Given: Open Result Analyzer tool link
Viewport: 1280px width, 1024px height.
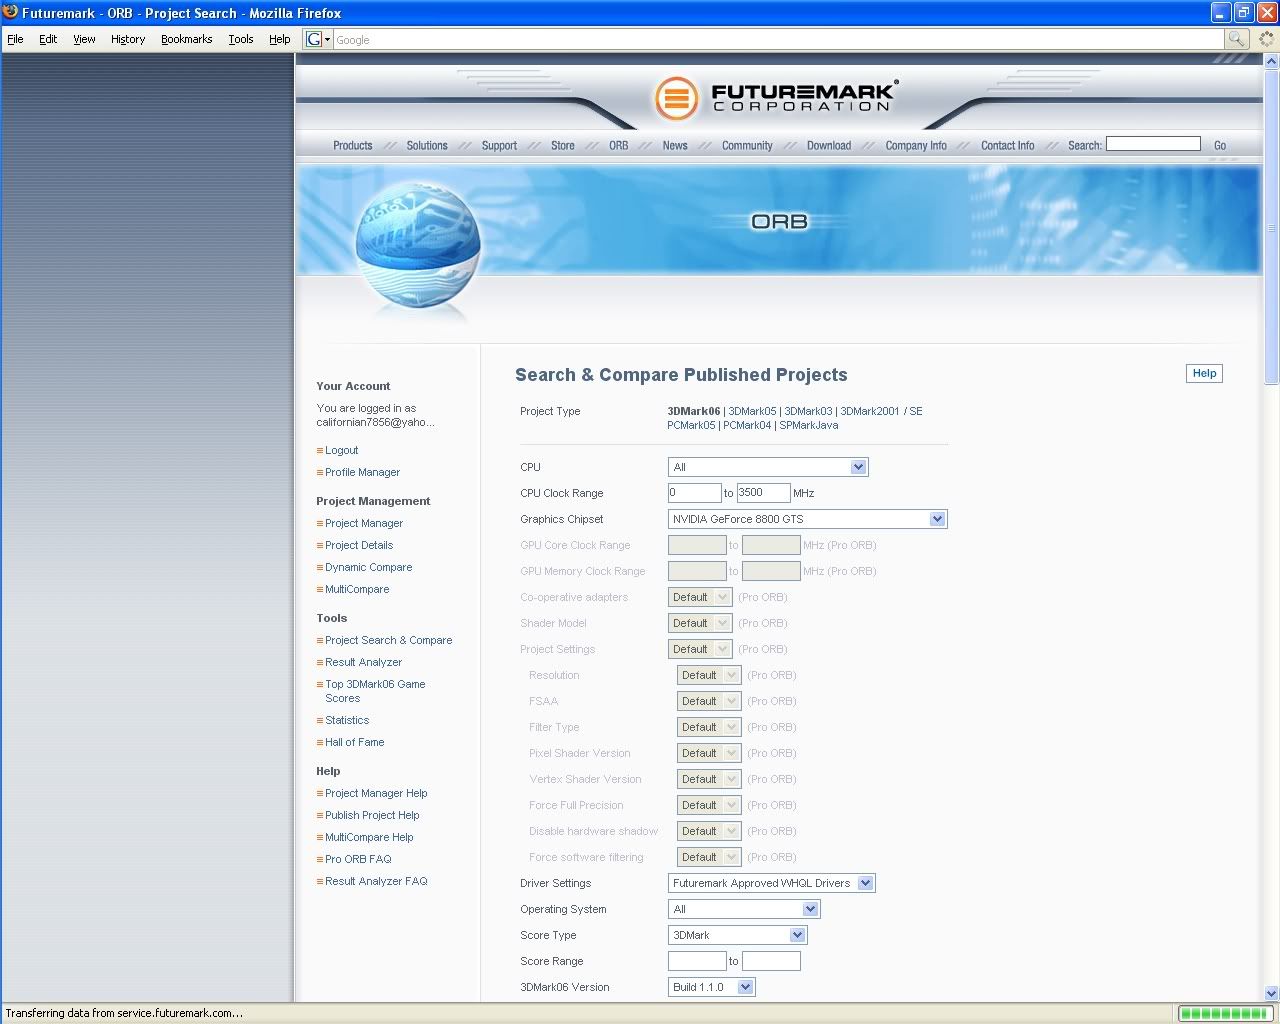Looking at the screenshot, I should 363,662.
